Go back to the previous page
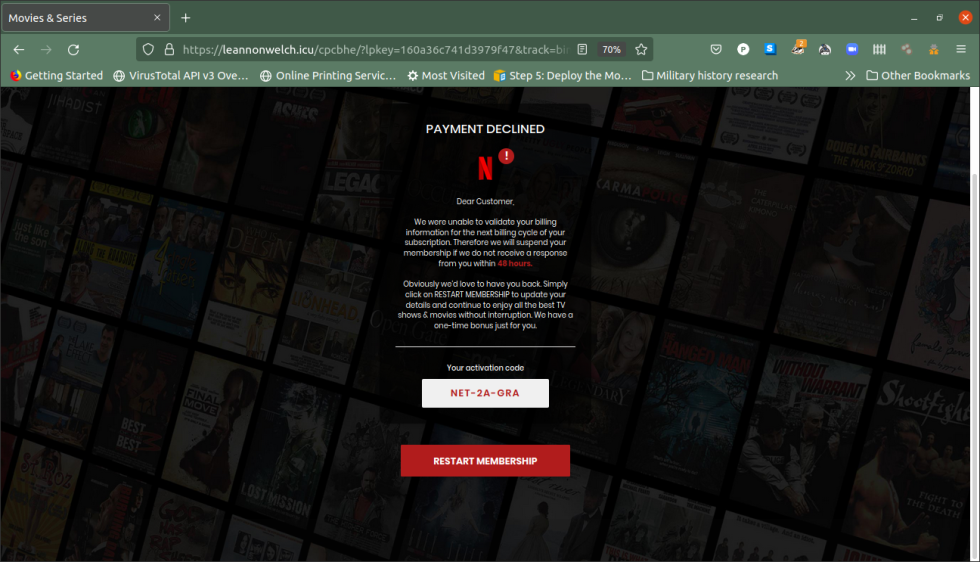The height and width of the screenshot is (562, 980). tap(19, 49)
